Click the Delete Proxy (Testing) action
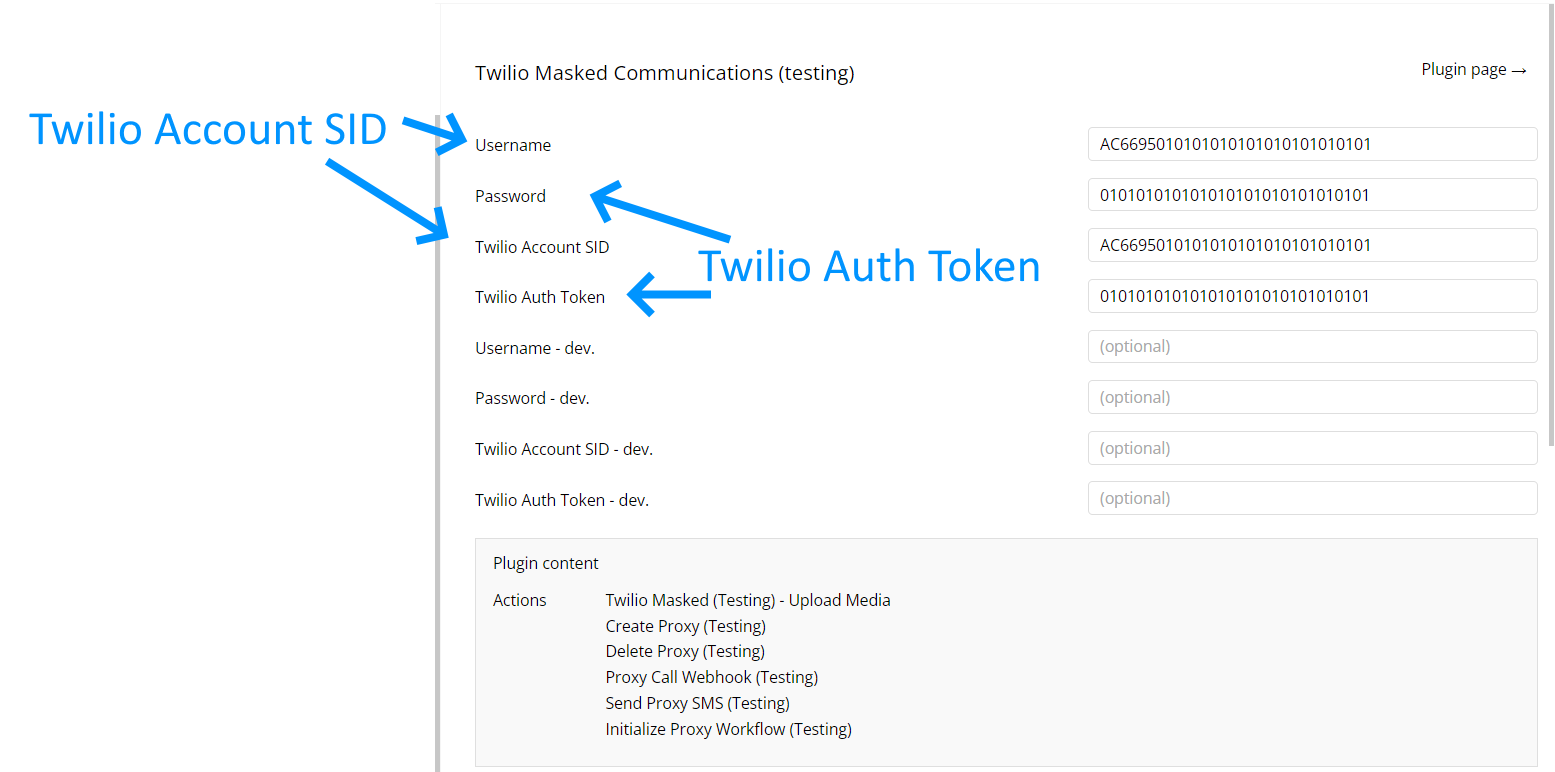 click(685, 651)
